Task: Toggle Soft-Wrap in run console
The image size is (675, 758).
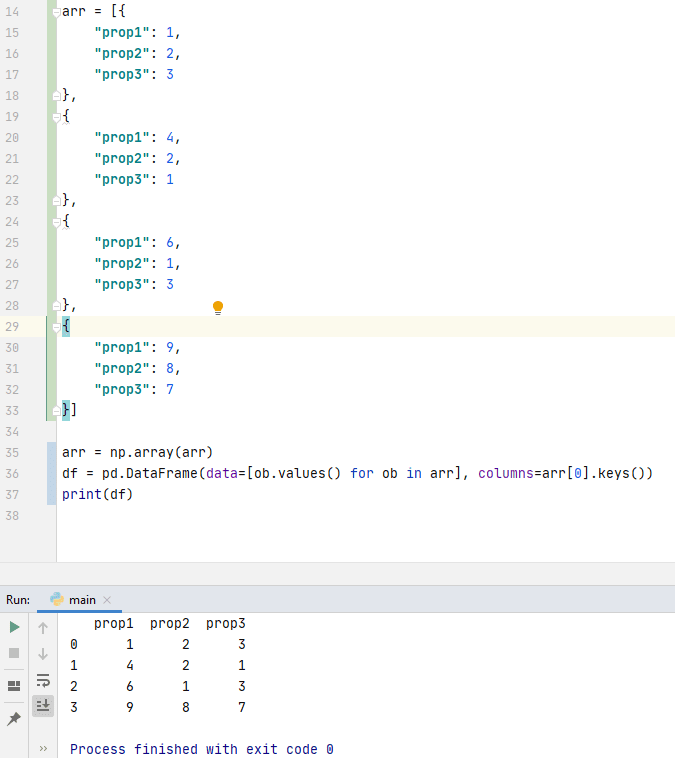Action: (x=43, y=680)
